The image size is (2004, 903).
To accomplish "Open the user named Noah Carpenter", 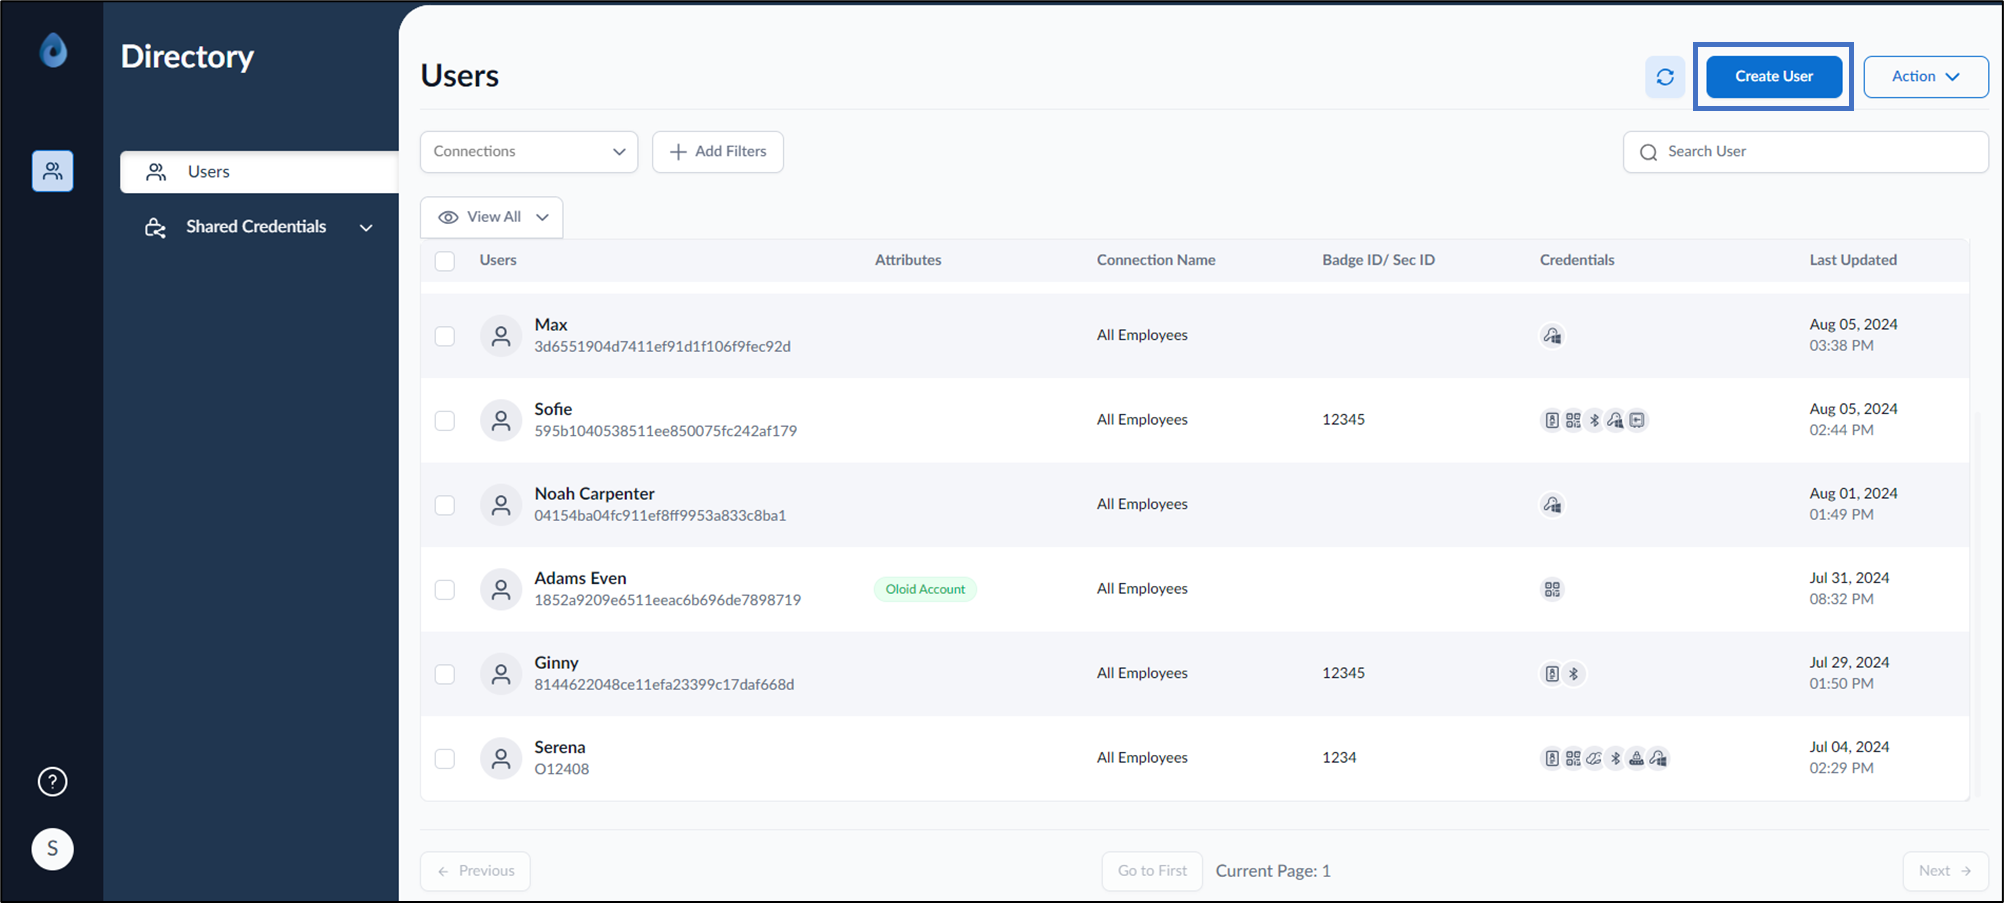I will point(594,494).
